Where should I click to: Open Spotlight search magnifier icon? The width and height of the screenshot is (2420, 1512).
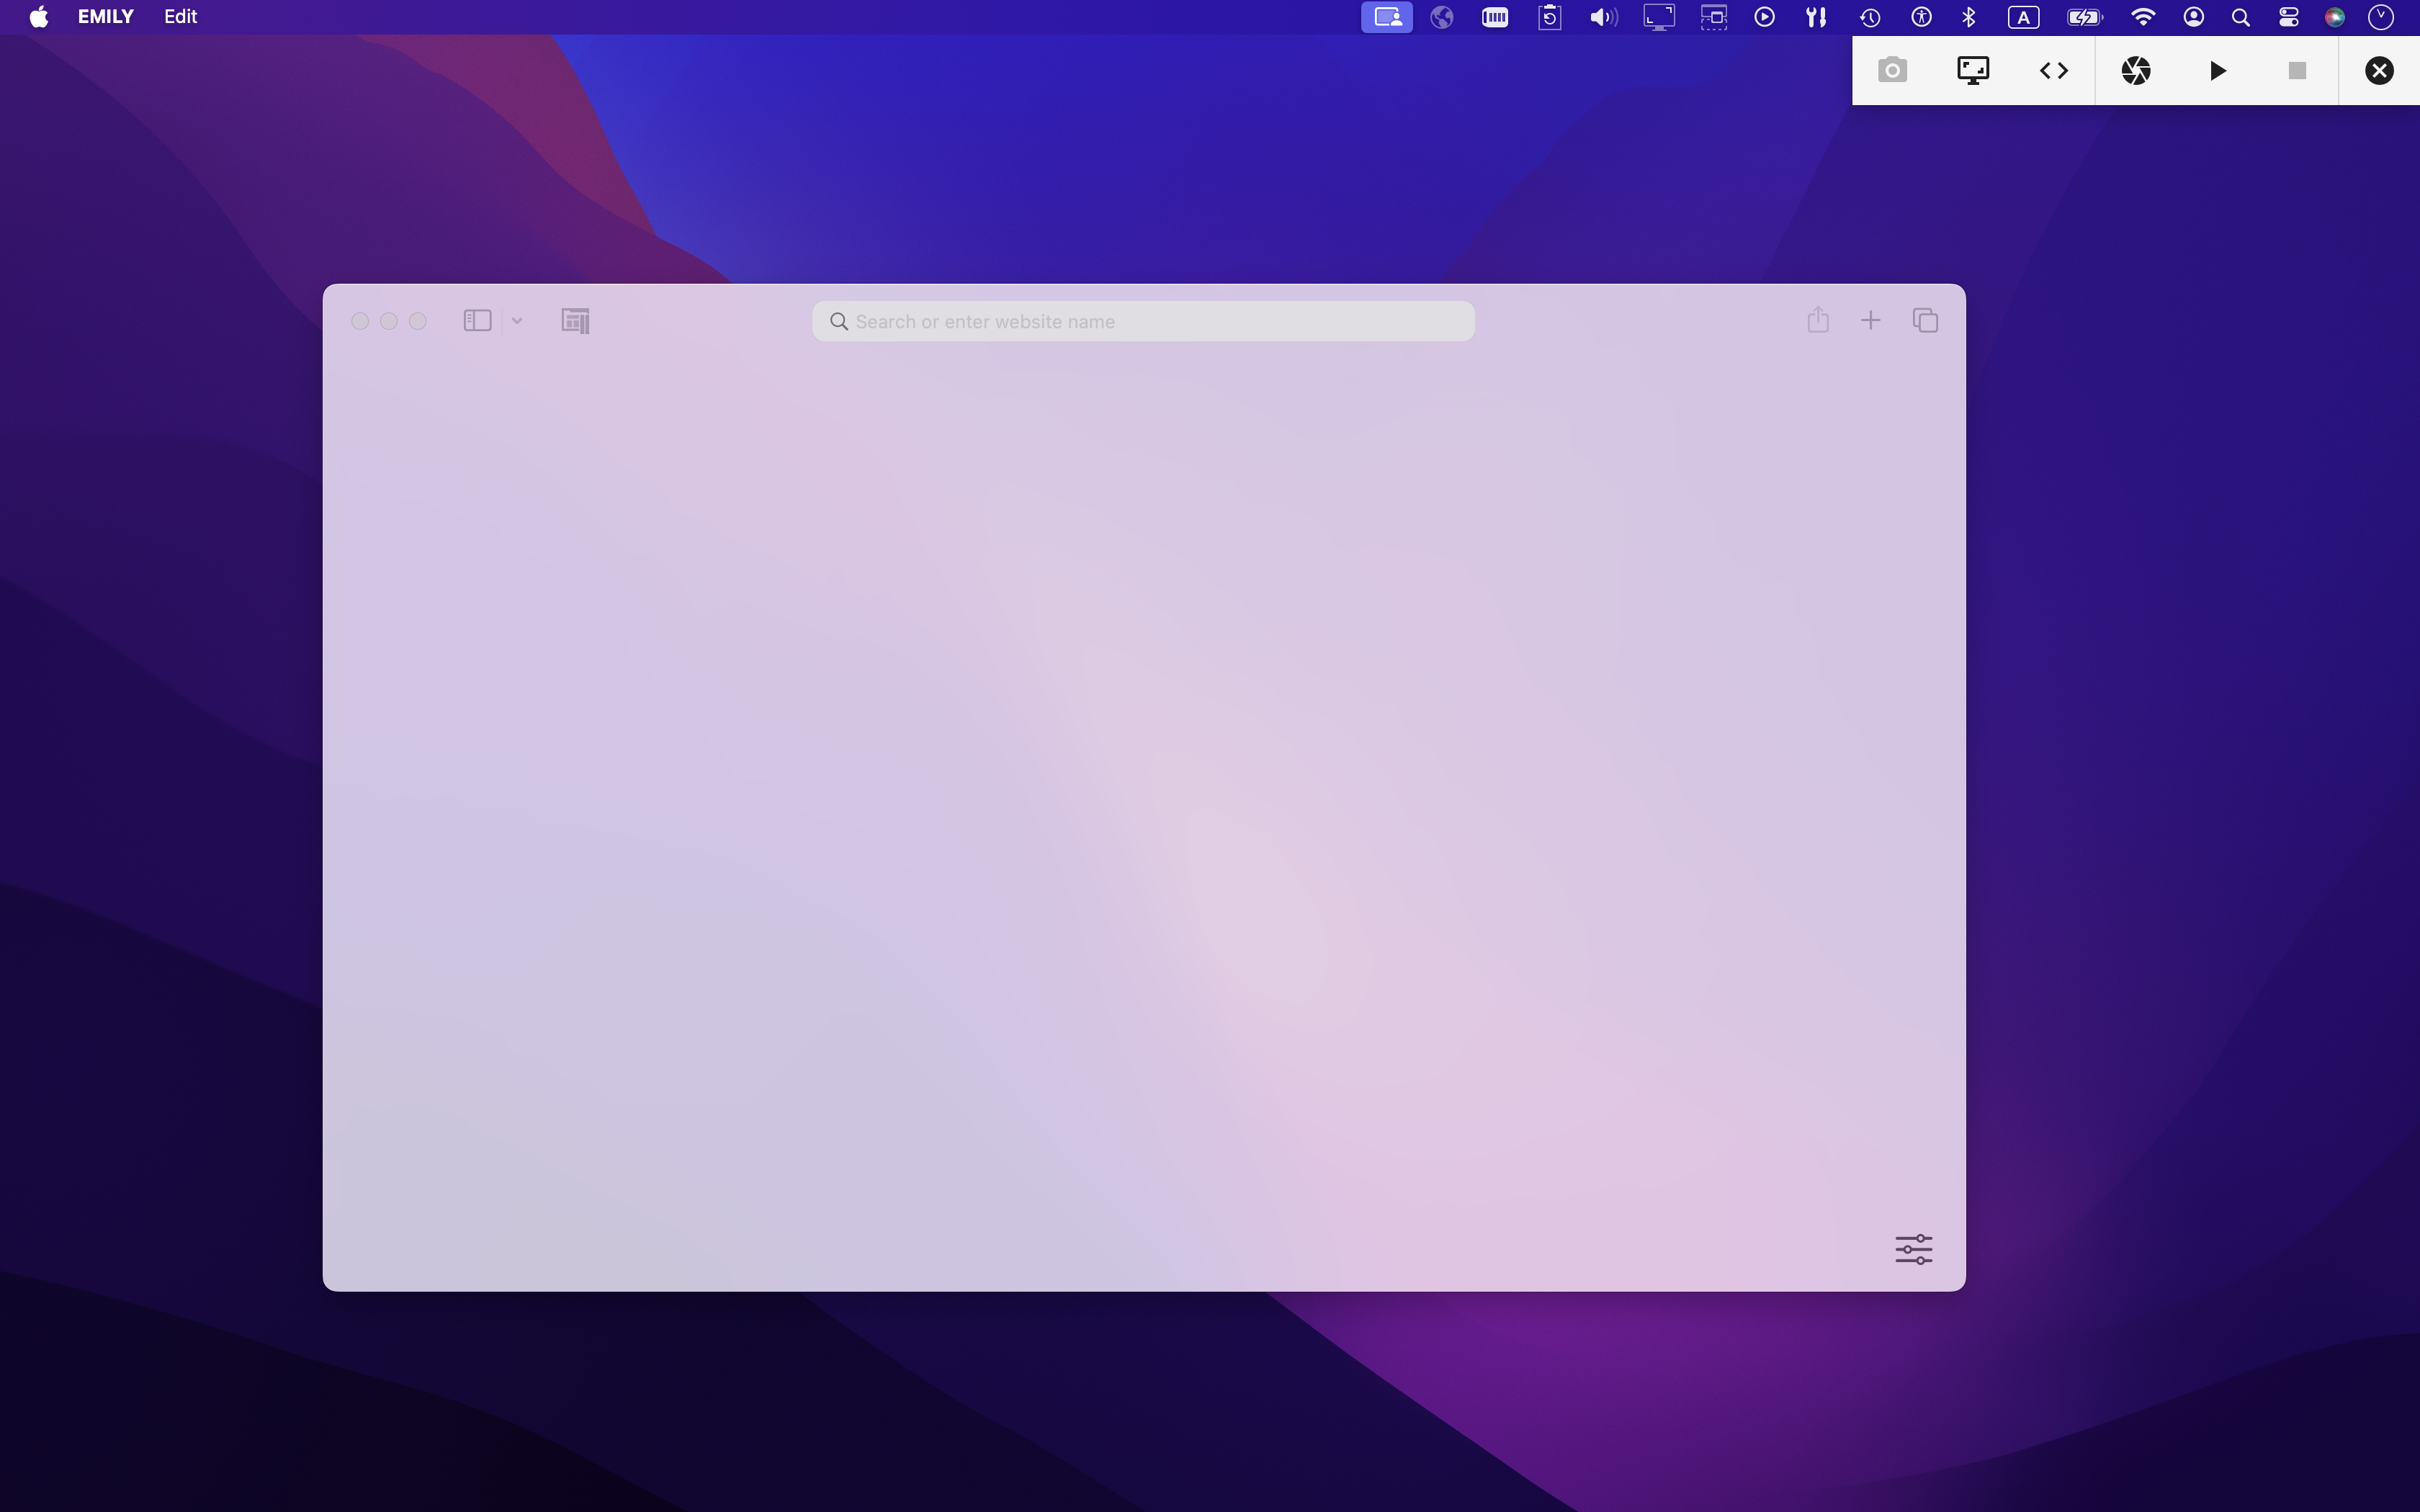tap(2241, 17)
